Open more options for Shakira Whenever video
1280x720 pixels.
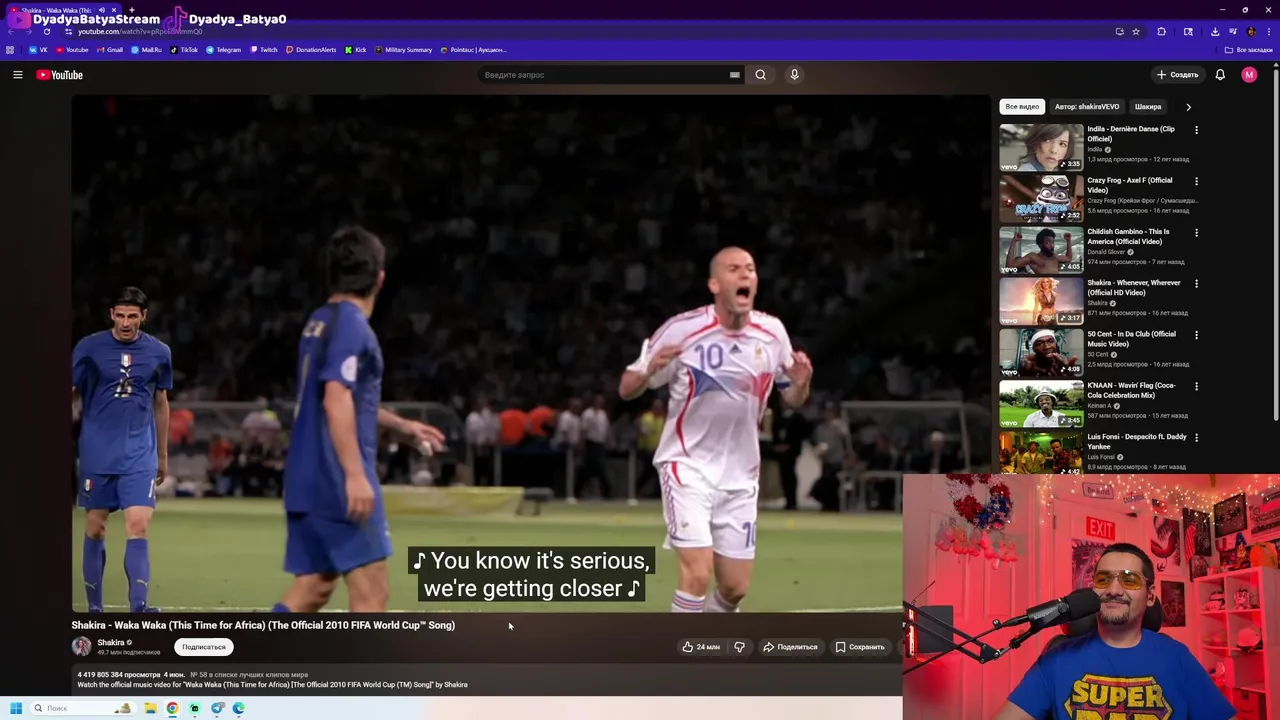click(1196, 283)
